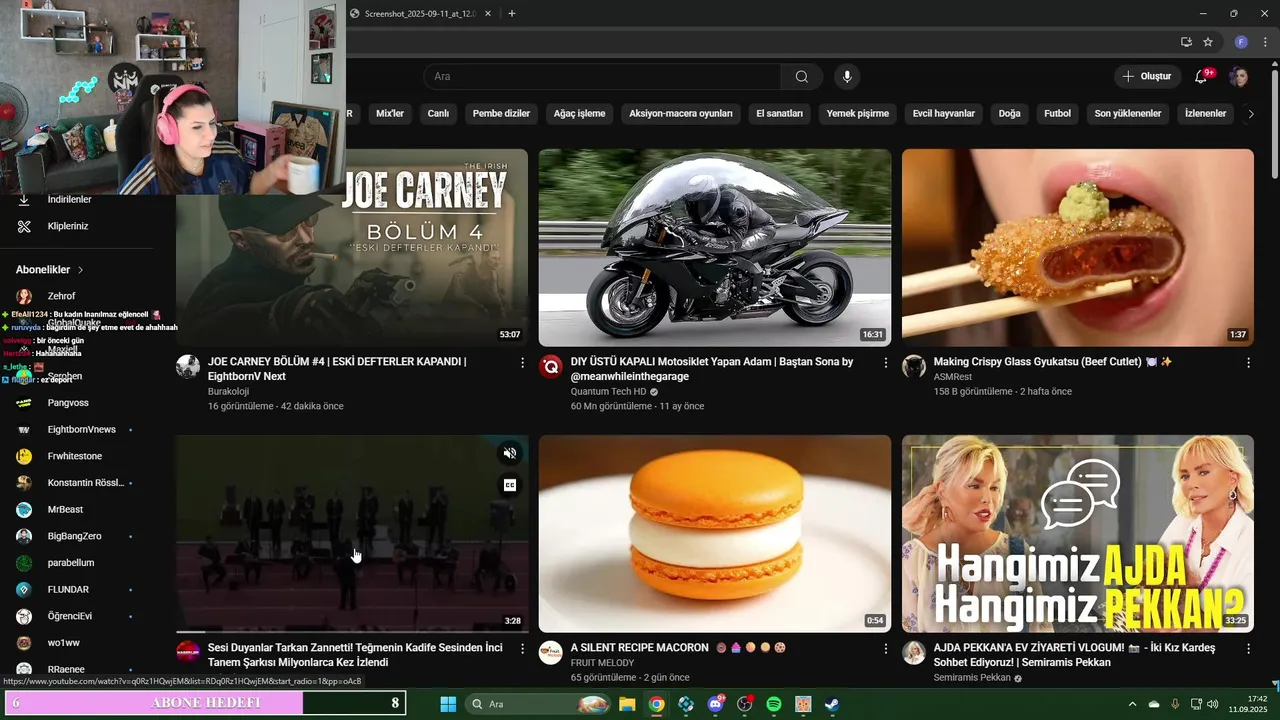The image size is (1280, 720).
Task: Open options menu for Tarkan Zannetti video
Action: click(x=522, y=649)
